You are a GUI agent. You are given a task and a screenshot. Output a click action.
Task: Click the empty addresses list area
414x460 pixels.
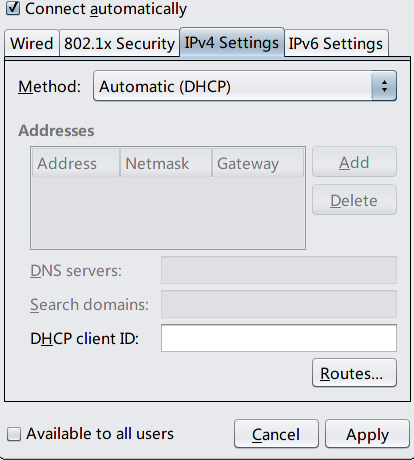pyautogui.click(x=168, y=213)
